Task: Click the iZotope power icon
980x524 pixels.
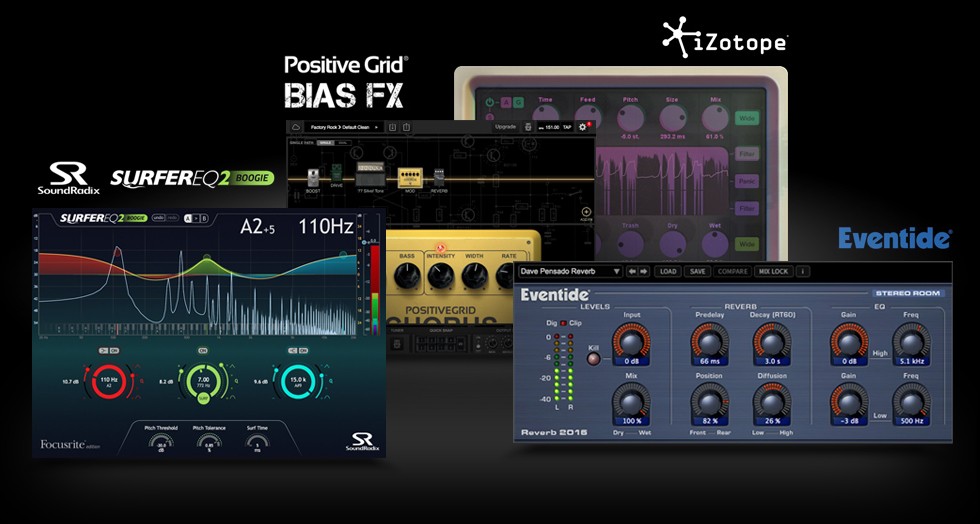Action: click(x=489, y=103)
